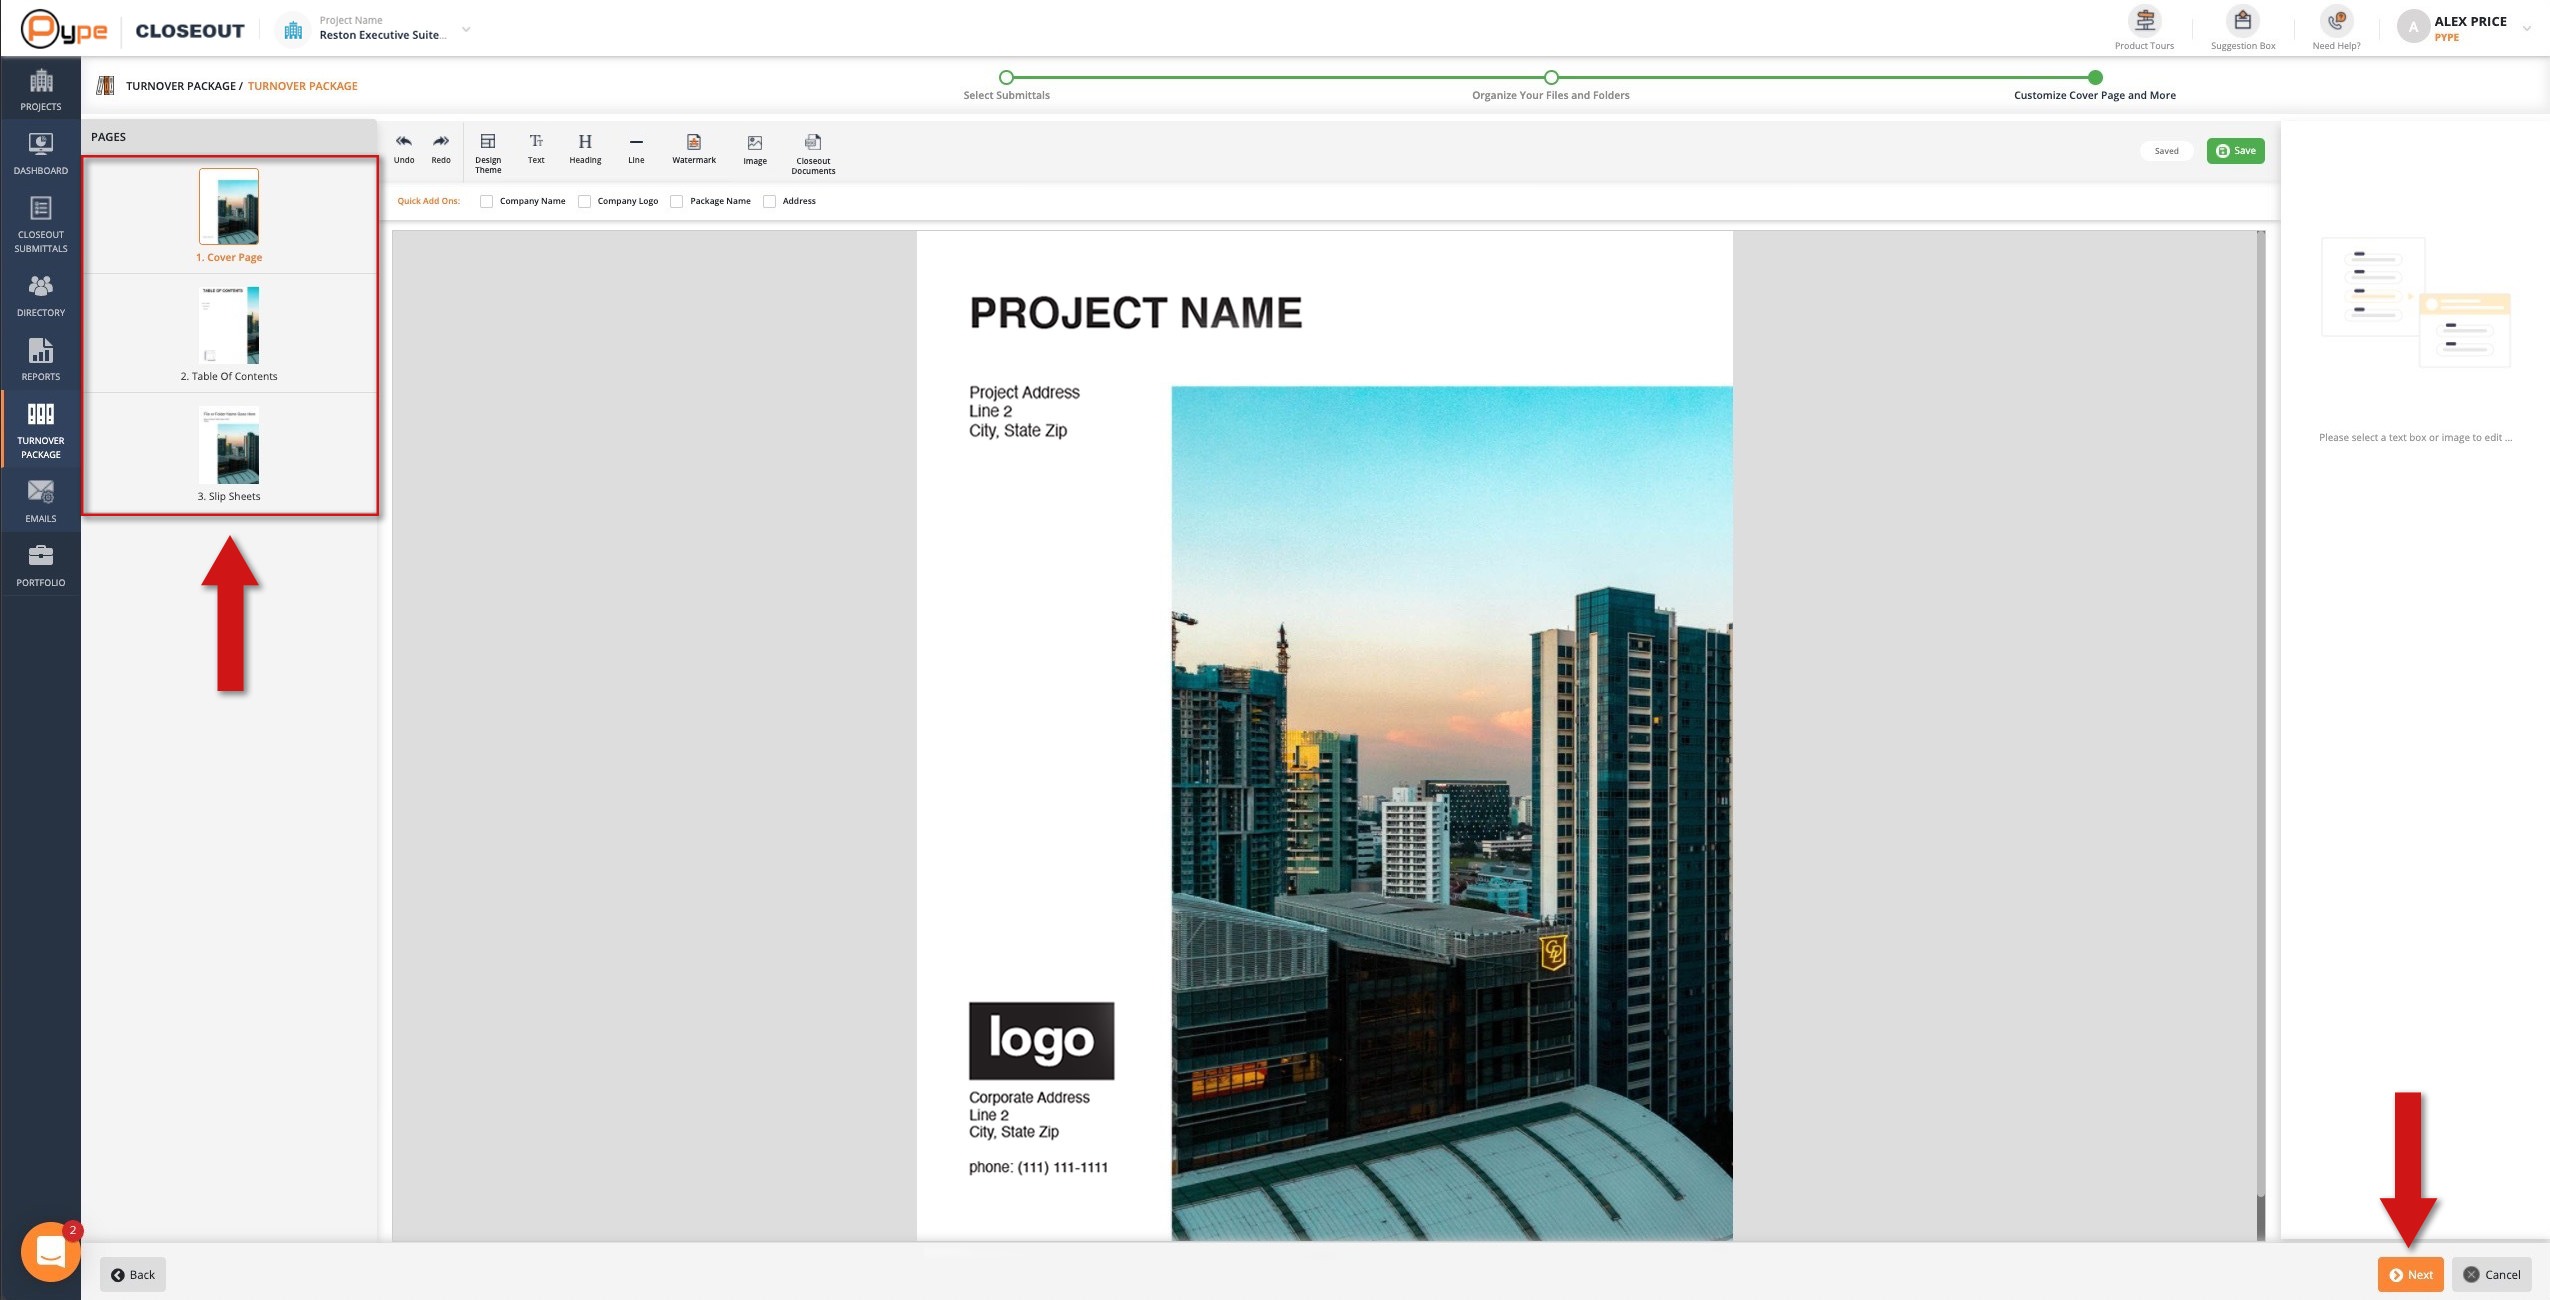Toggle the Address checkbox

pos(770,201)
